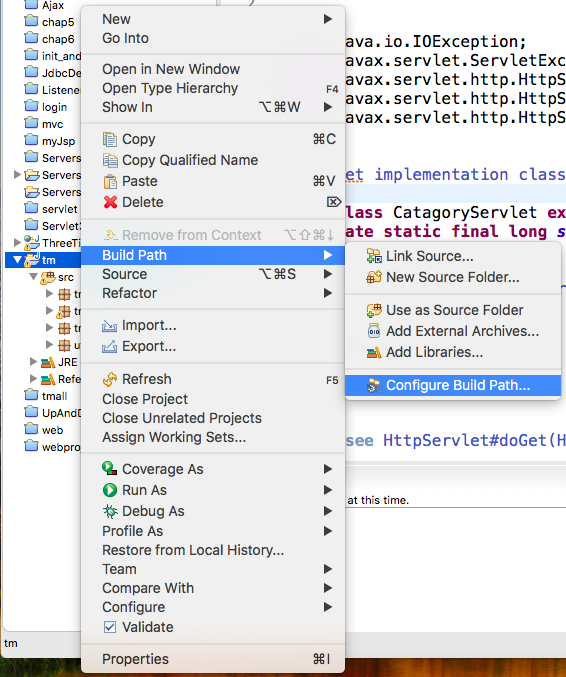Click the webpro folder icon

coord(32,446)
